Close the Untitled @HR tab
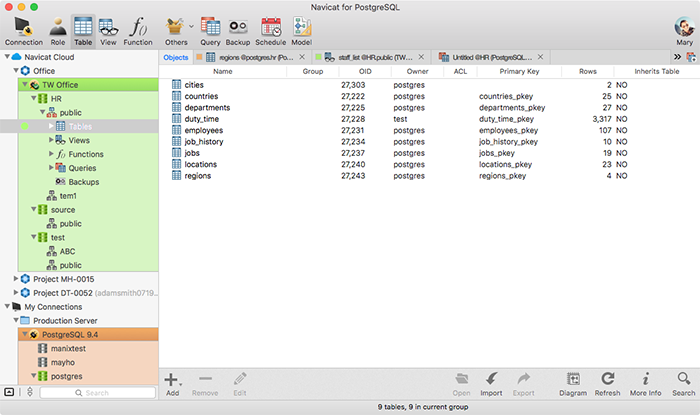Viewport: 700px width, 415px height. point(541,57)
